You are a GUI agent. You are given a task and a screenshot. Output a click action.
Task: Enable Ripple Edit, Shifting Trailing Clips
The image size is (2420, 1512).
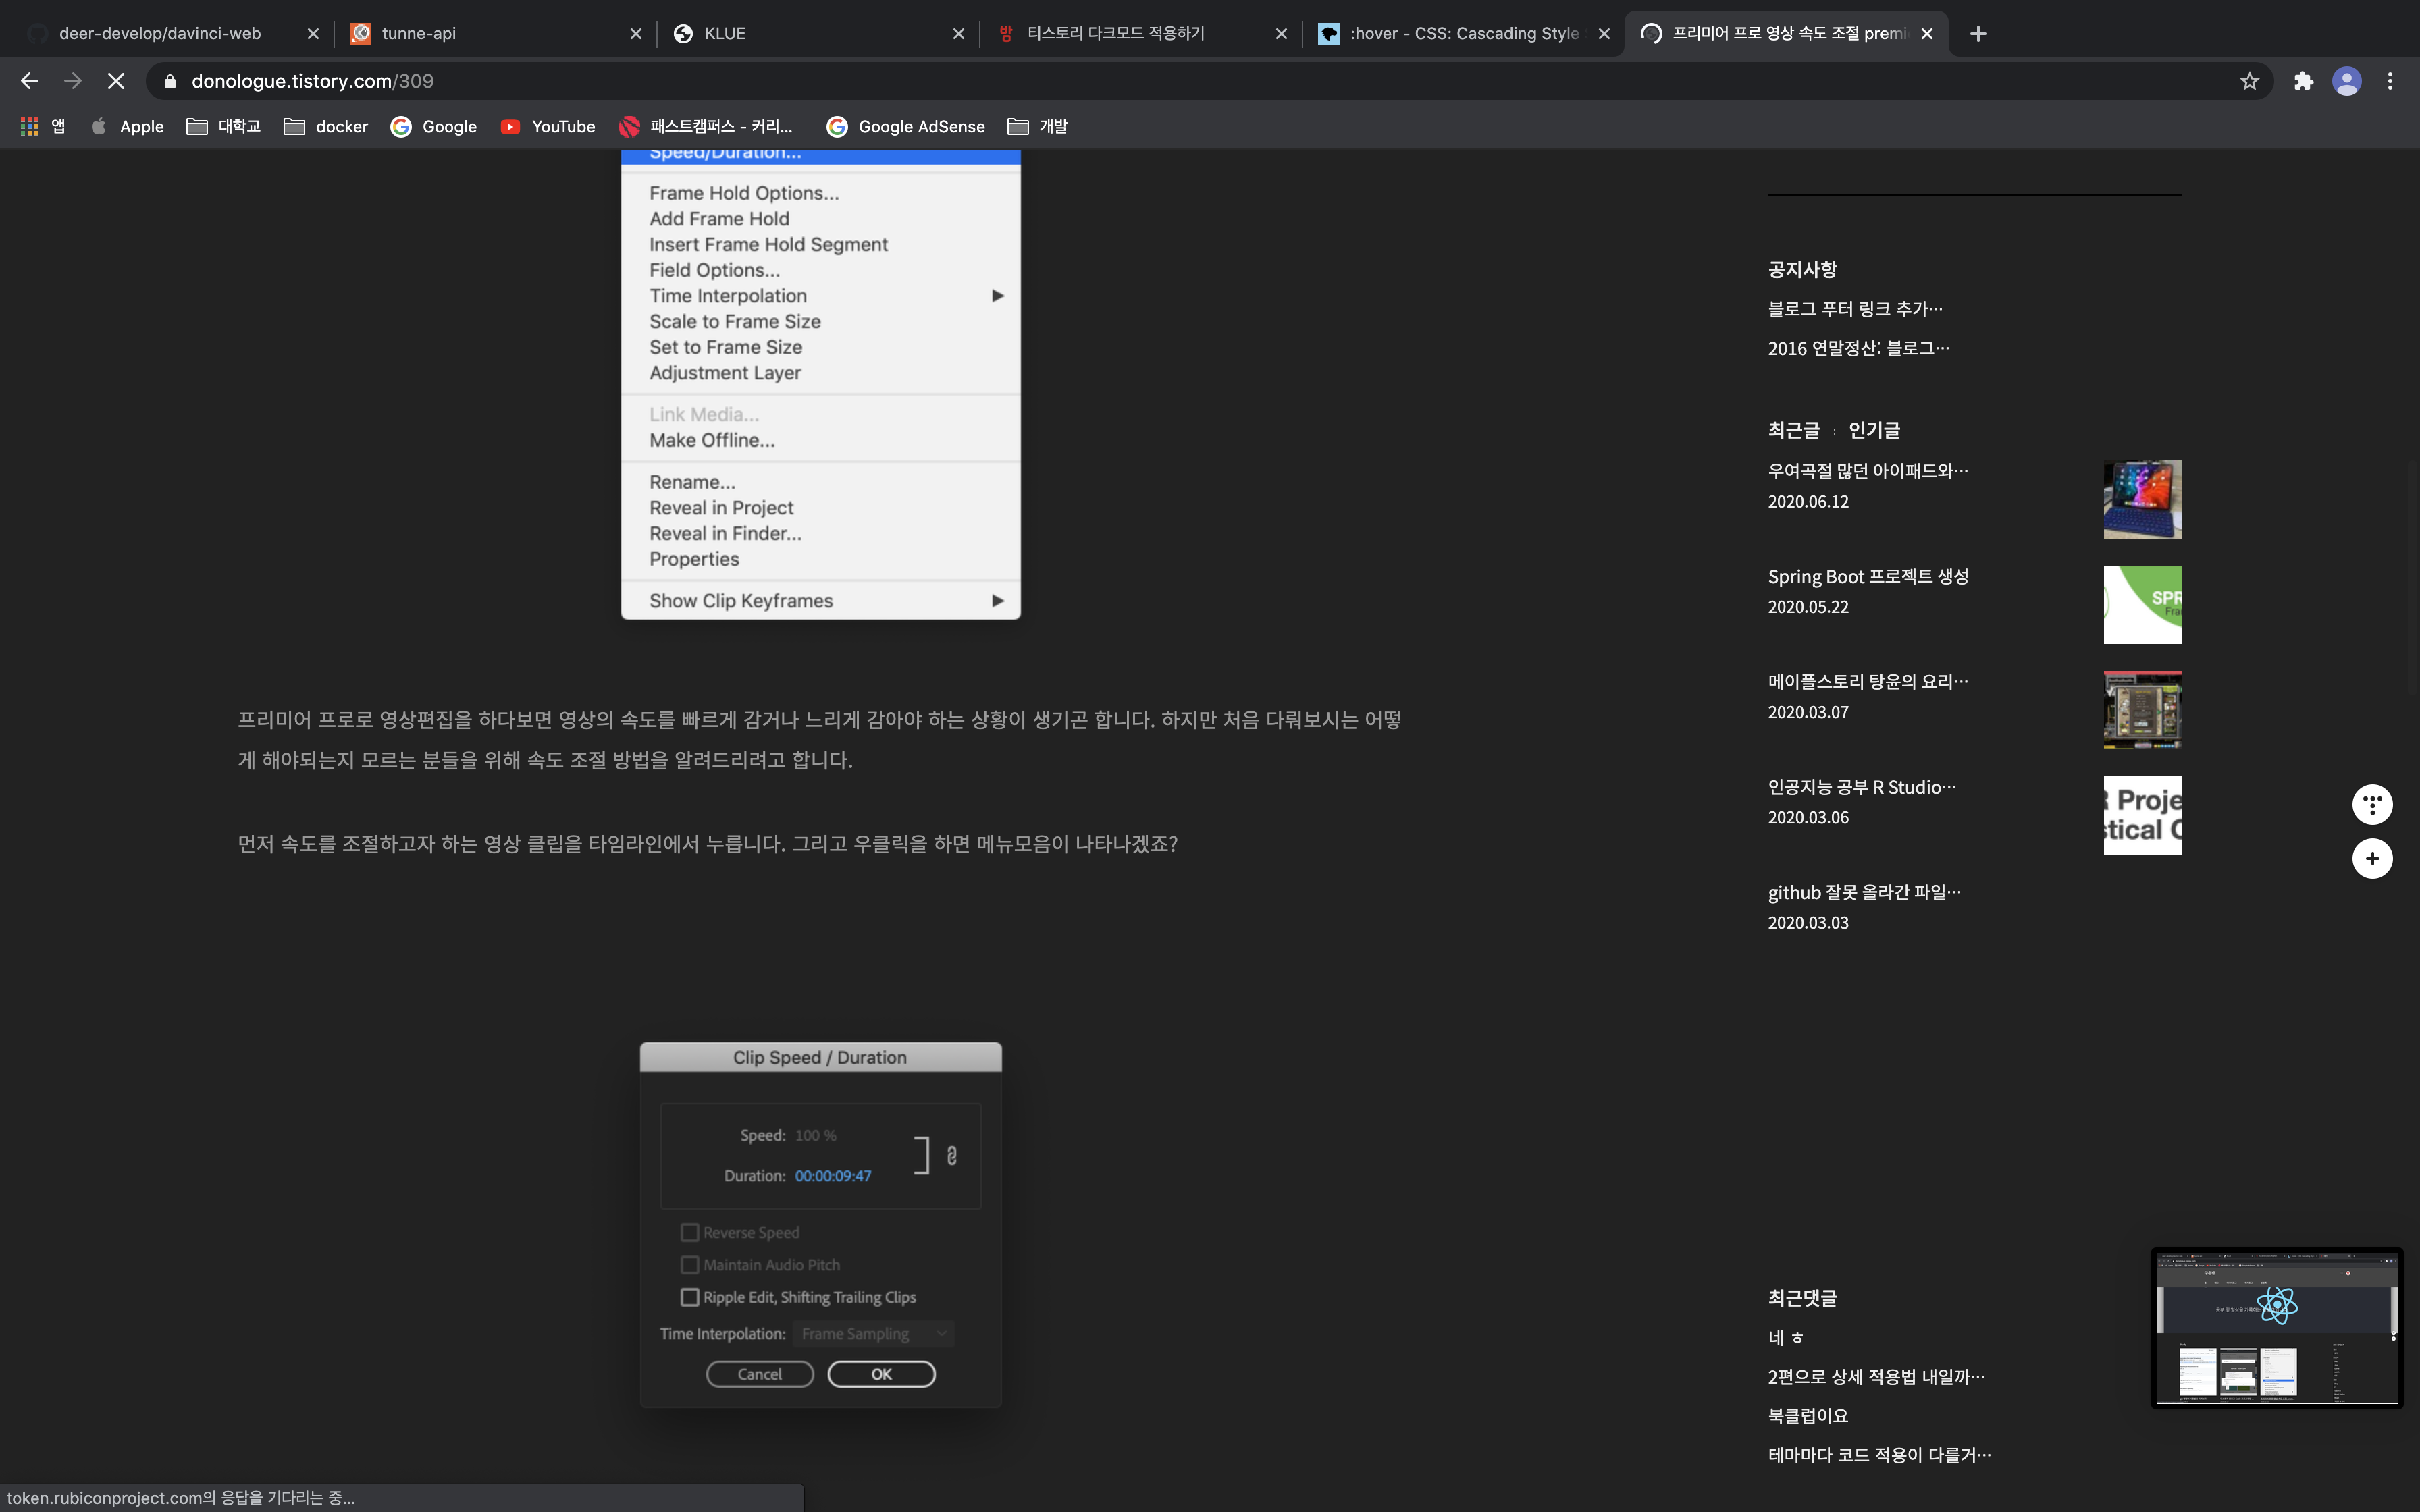point(690,1297)
